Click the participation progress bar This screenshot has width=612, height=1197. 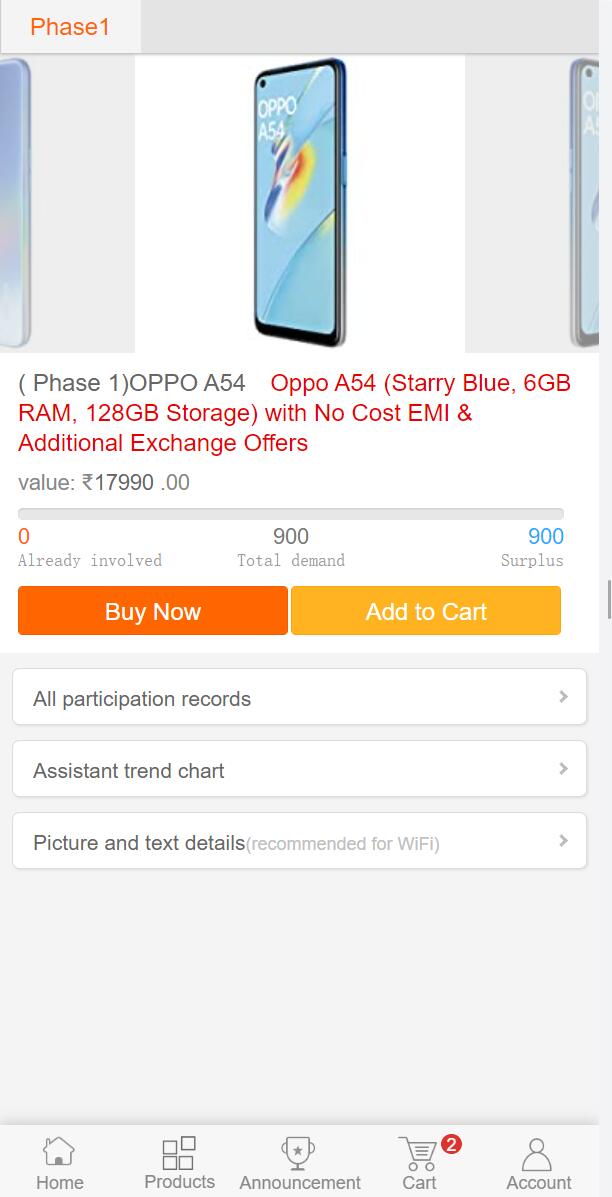tap(290, 514)
